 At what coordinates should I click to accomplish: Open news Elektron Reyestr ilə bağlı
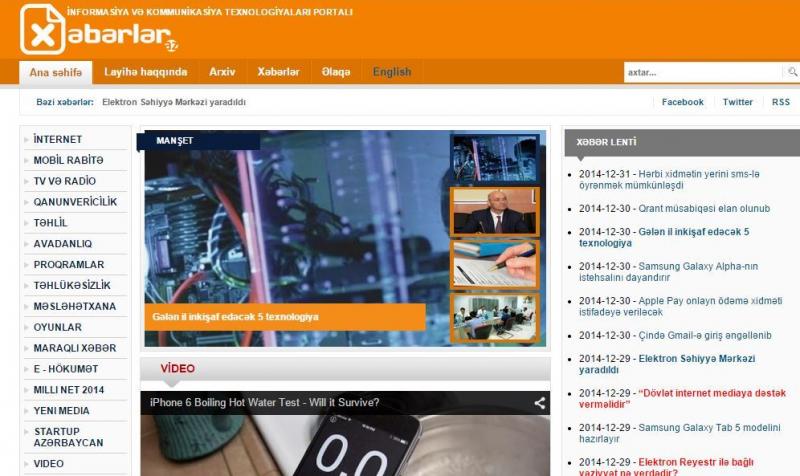coord(666,467)
